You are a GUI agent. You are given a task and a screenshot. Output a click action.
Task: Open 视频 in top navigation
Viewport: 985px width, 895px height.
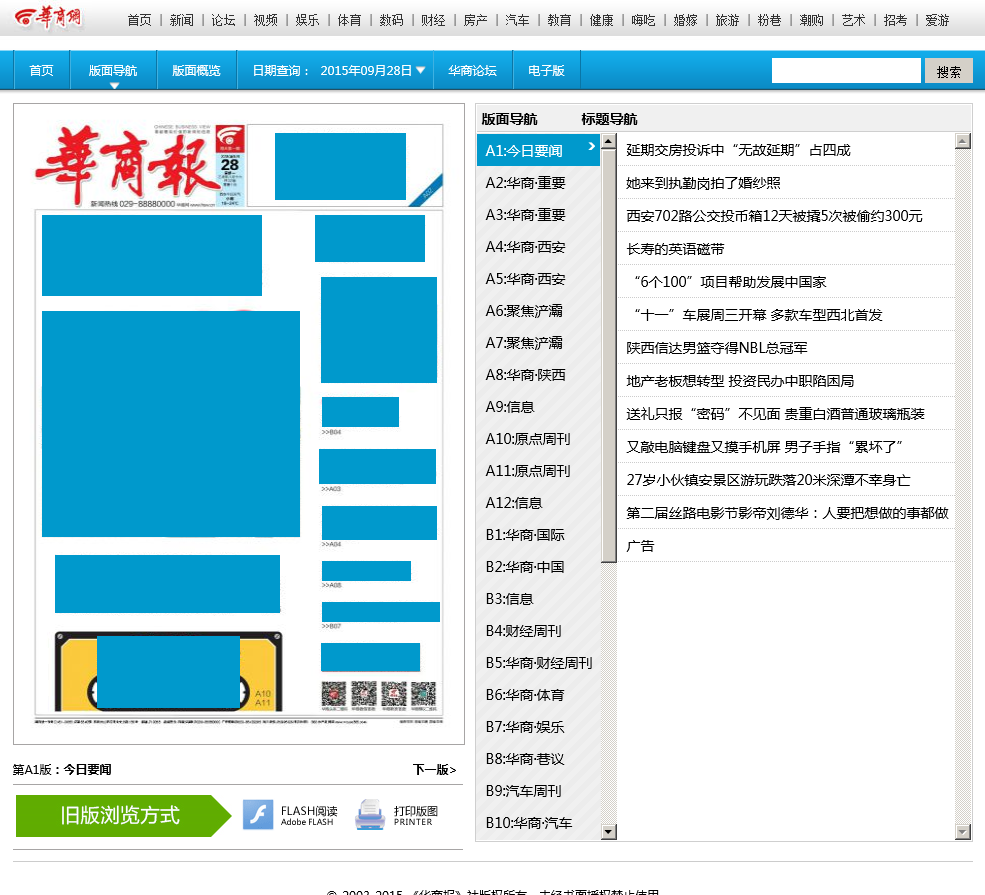click(x=265, y=20)
